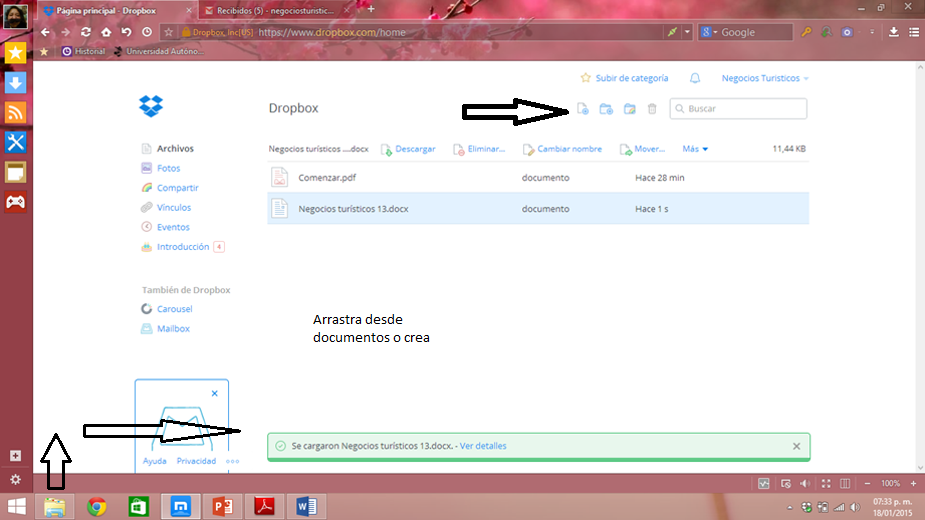Click the upload file icon in Dropbox toolbar

tap(583, 109)
